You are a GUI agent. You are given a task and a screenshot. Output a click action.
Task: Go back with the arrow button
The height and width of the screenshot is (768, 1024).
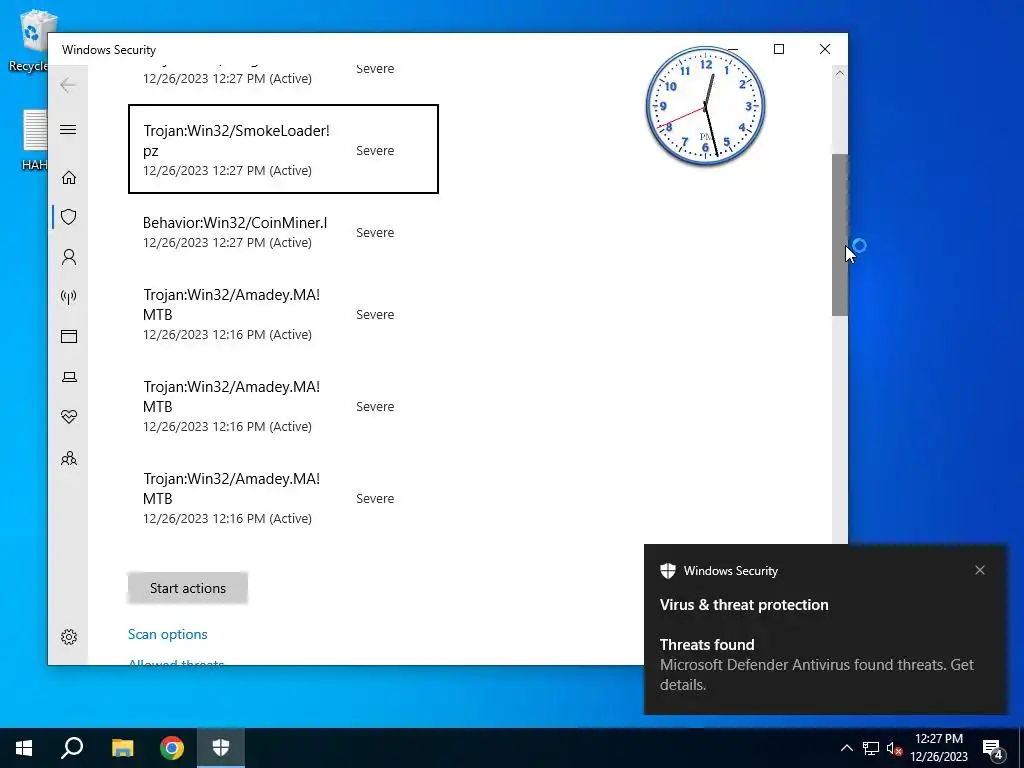tap(68, 85)
